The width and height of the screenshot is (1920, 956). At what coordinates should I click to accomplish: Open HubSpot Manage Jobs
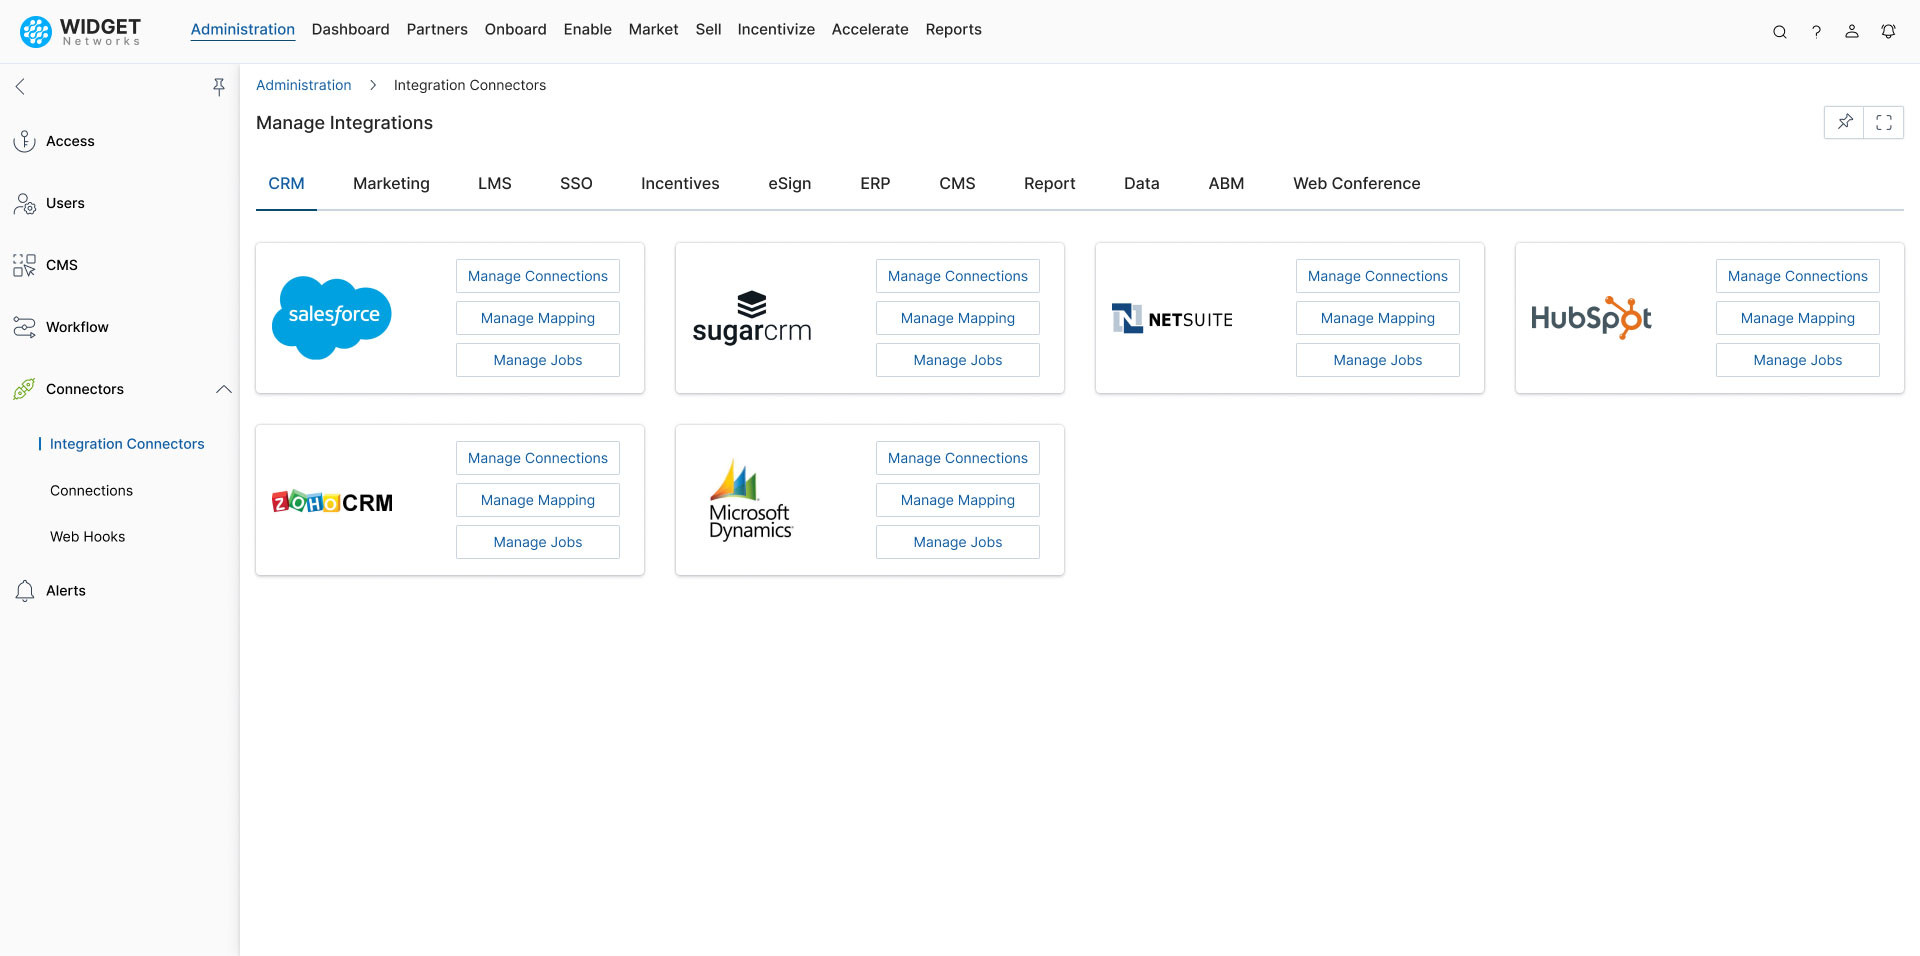1798,360
